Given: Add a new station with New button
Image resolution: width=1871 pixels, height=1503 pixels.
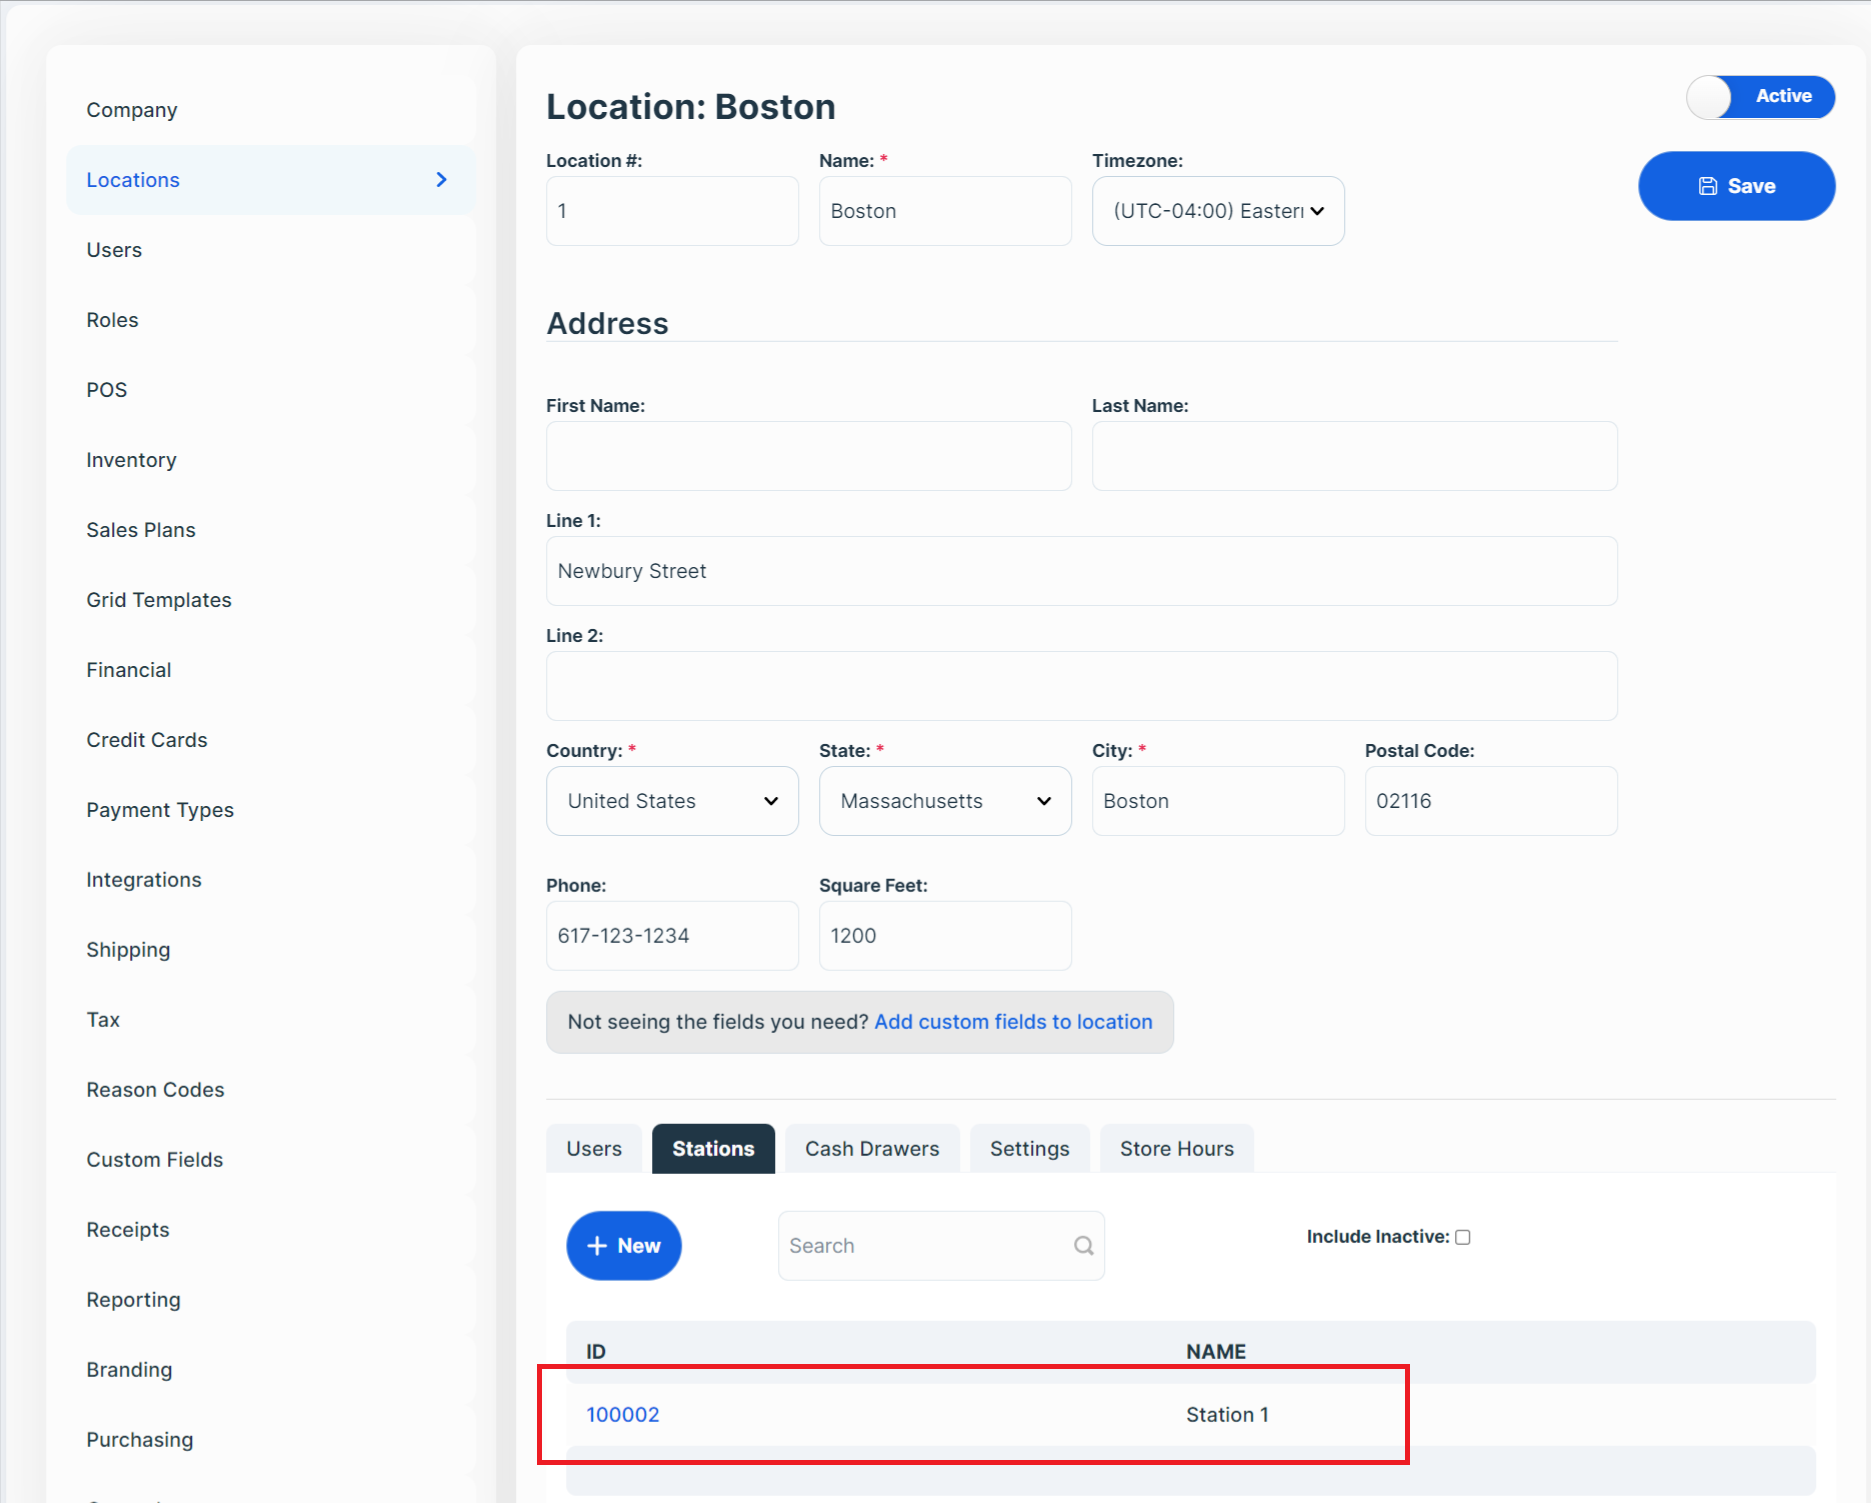Looking at the screenshot, I should tap(624, 1246).
